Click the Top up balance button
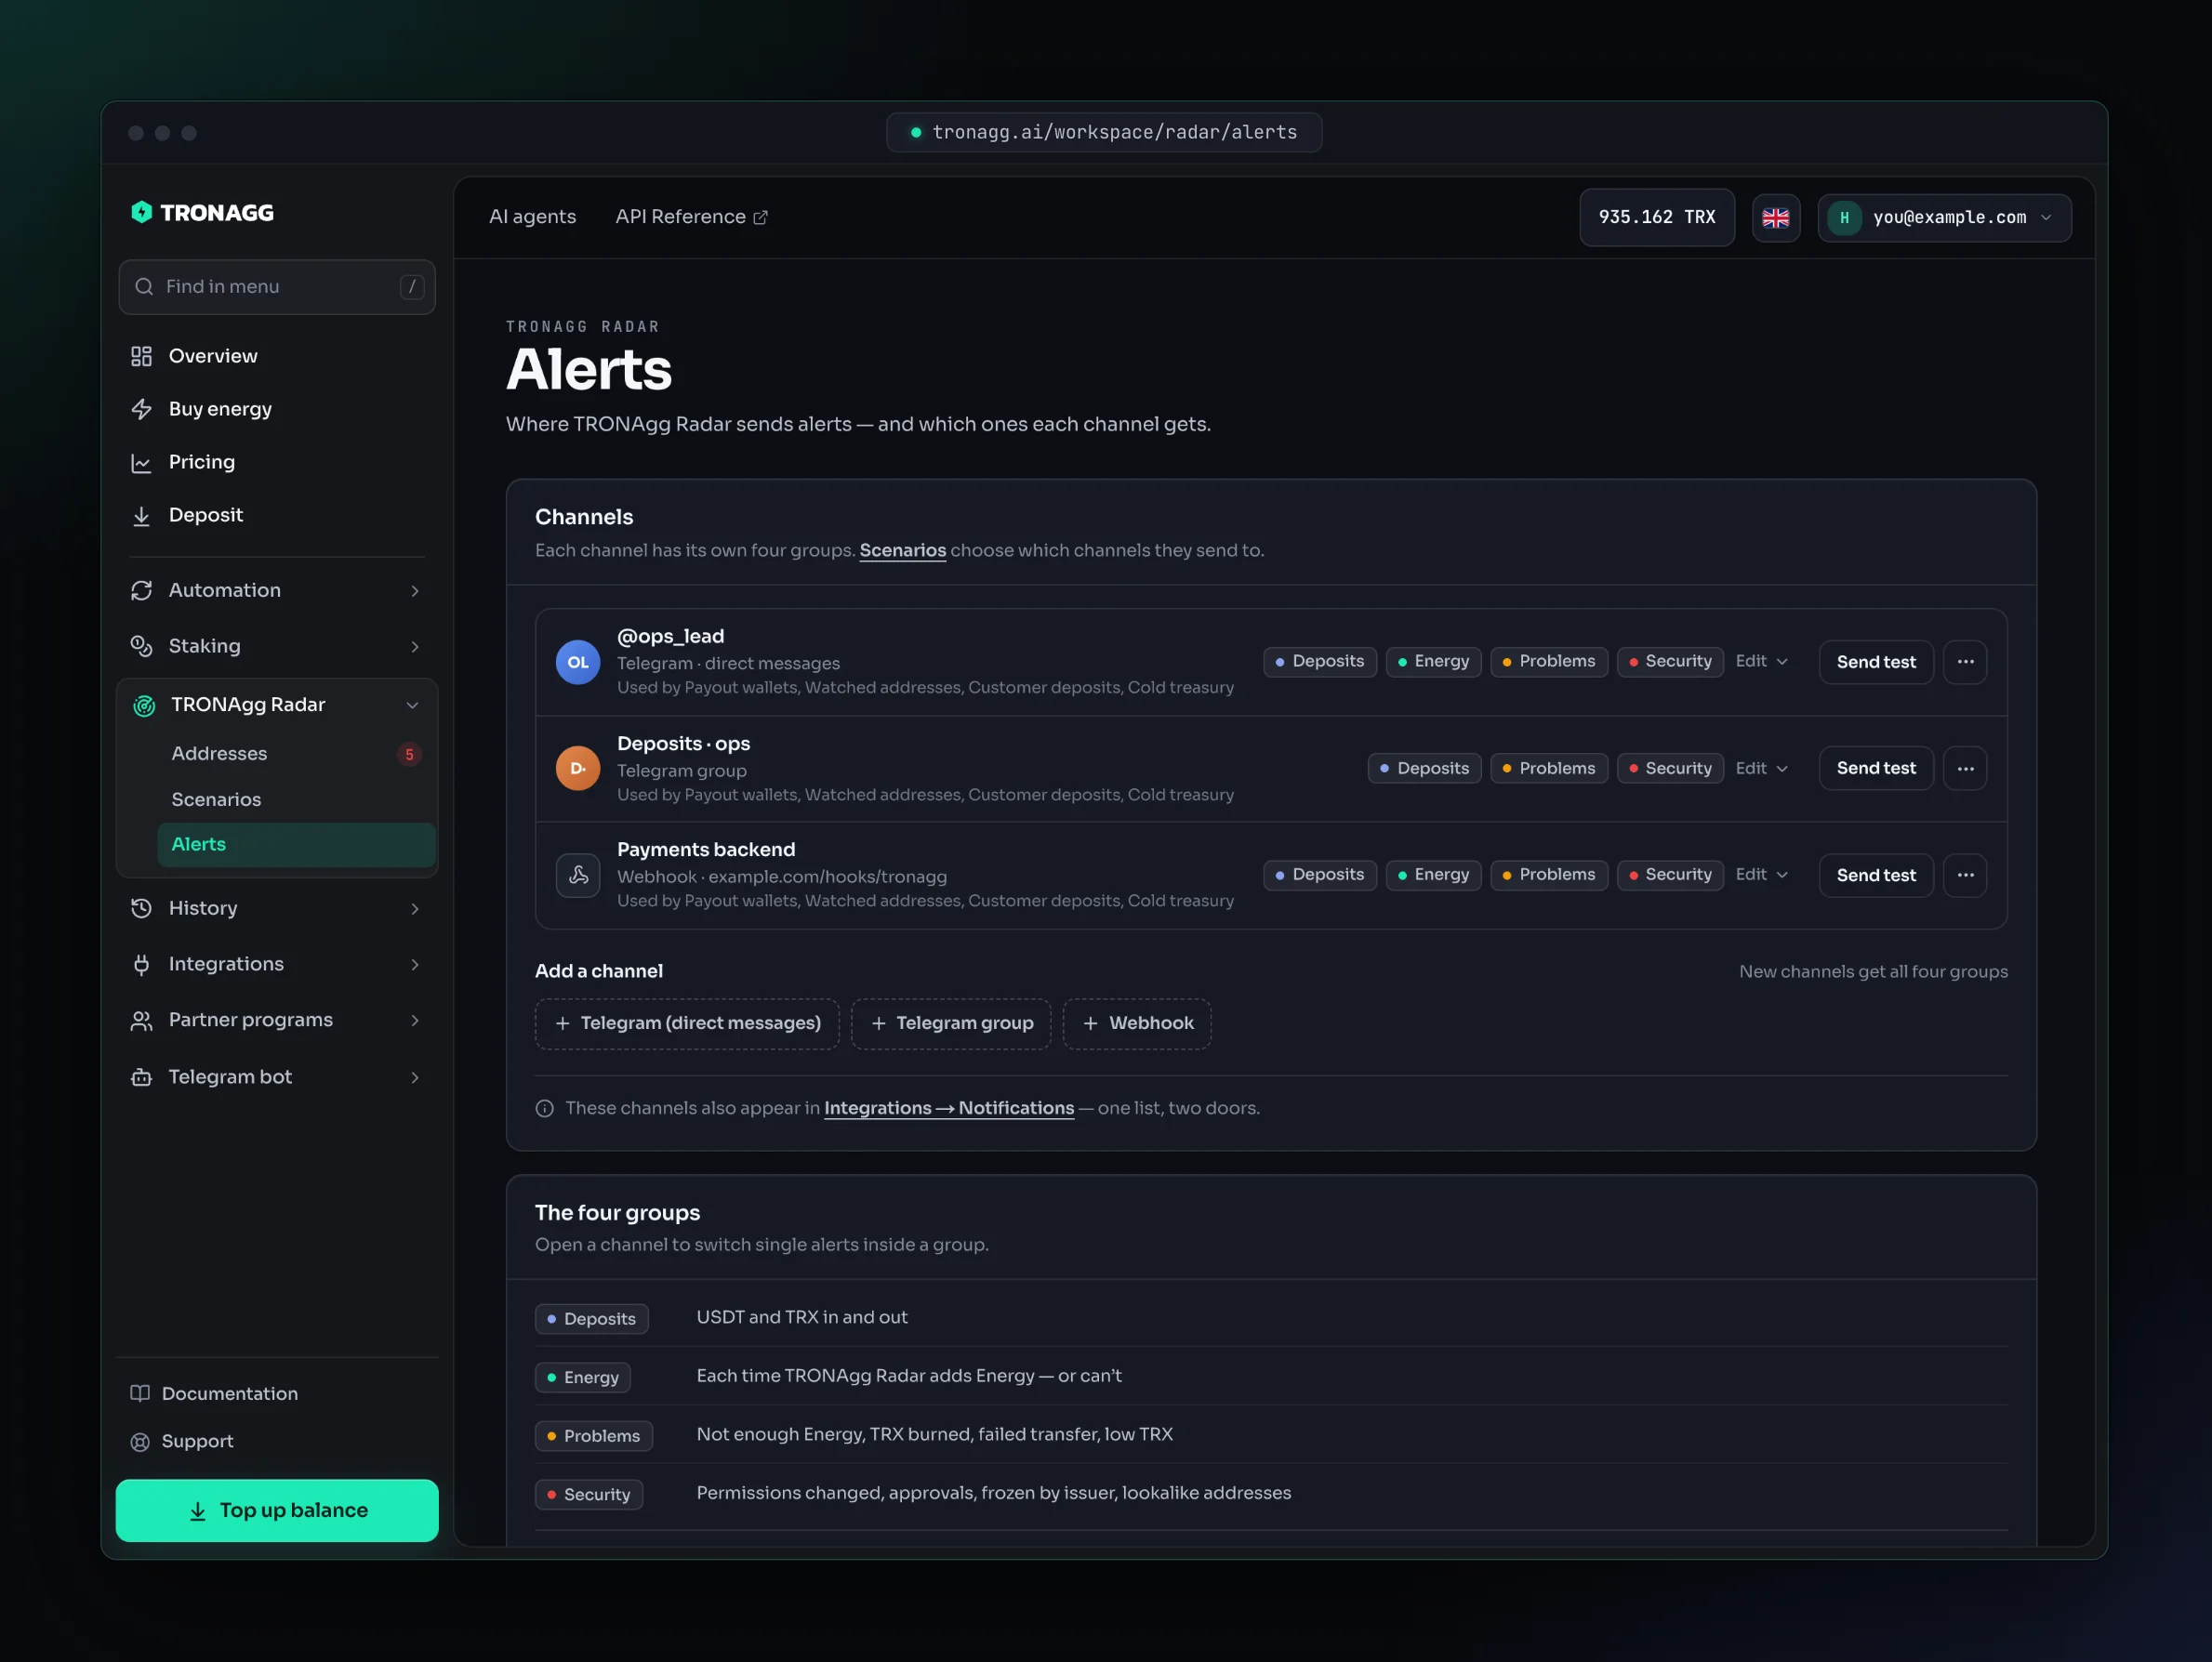 pyautogui.click(x=277, y=1510)
